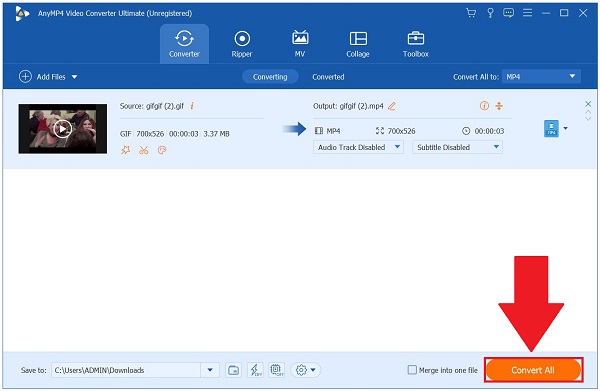The height and width of the screenshot is (391, 600).
Task: Open the MV tab
Action: click(300, 44)
